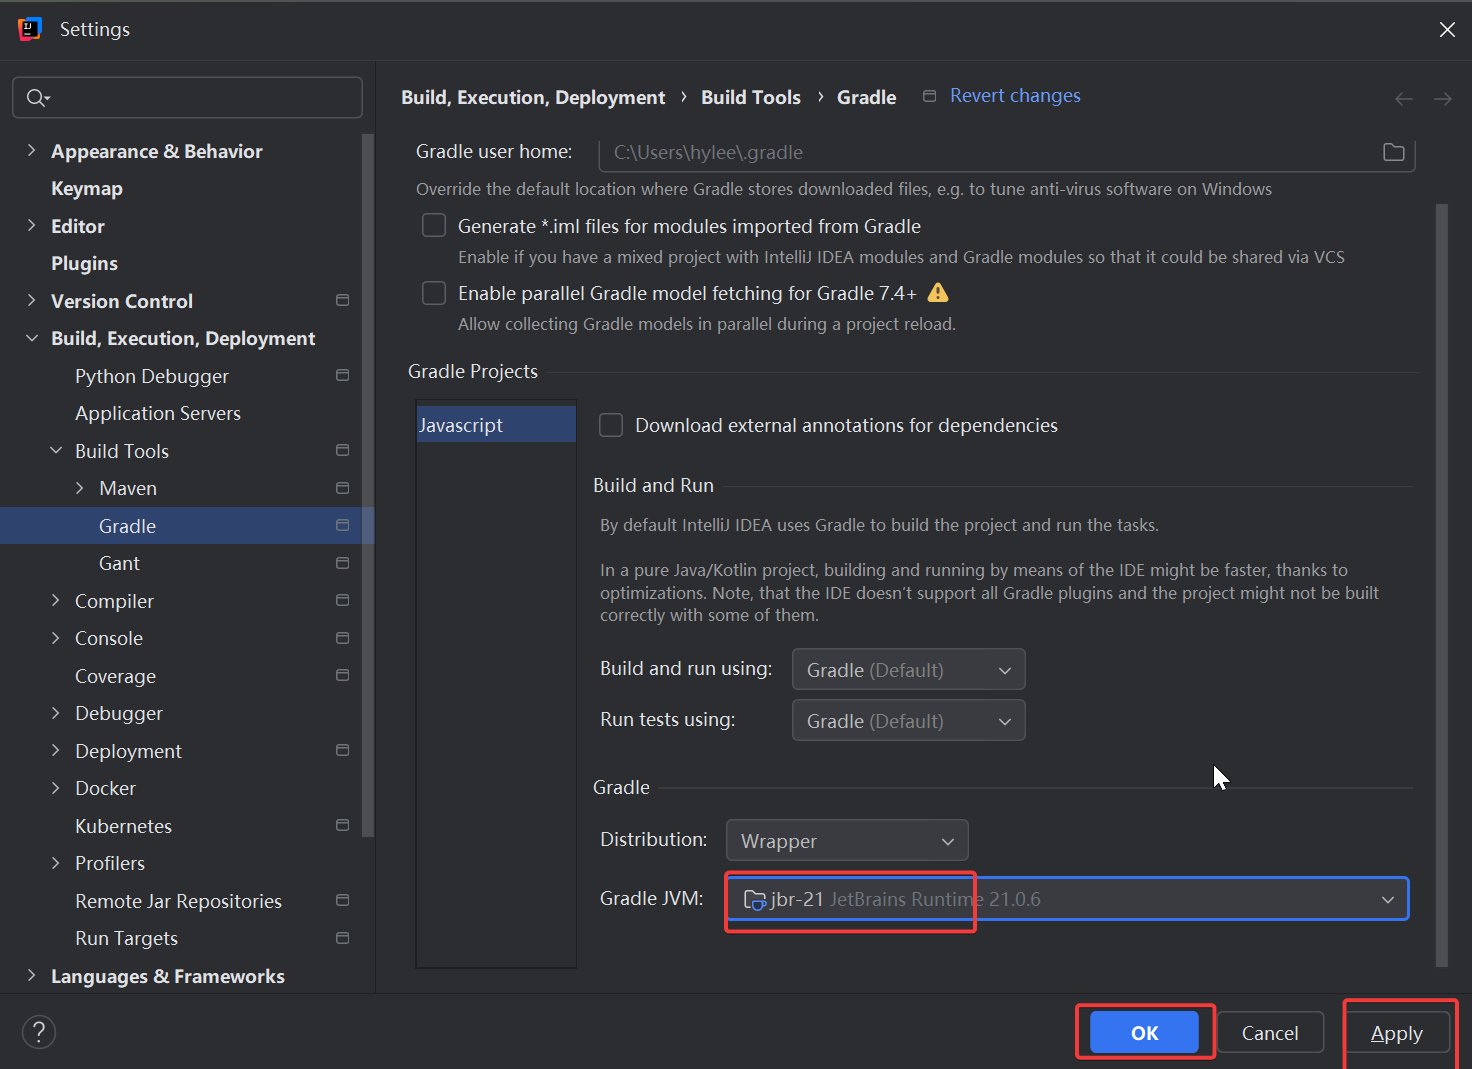Click the warning icon beside parallel Gradle model fetching
1472x1069 pixels.
tap(937, 293)
